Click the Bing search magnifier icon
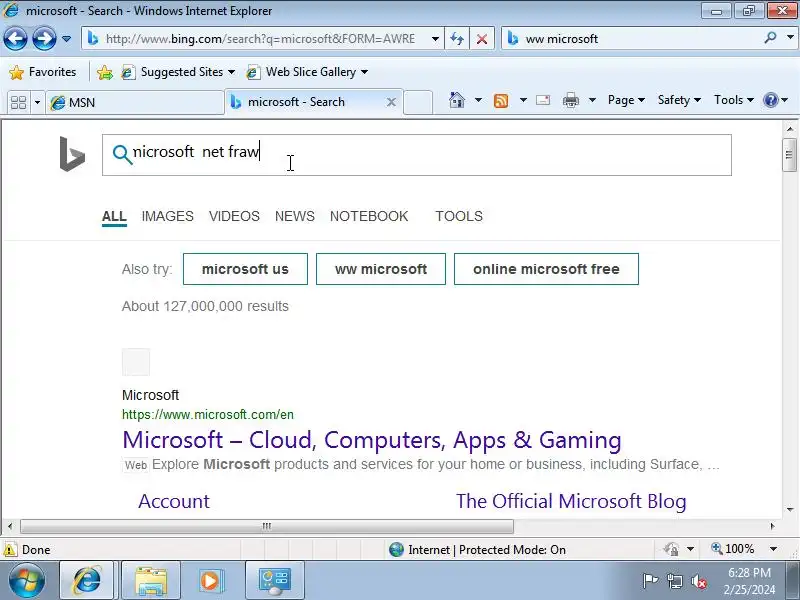This screenshot has height=600, width=800. (x=122, y=154)
